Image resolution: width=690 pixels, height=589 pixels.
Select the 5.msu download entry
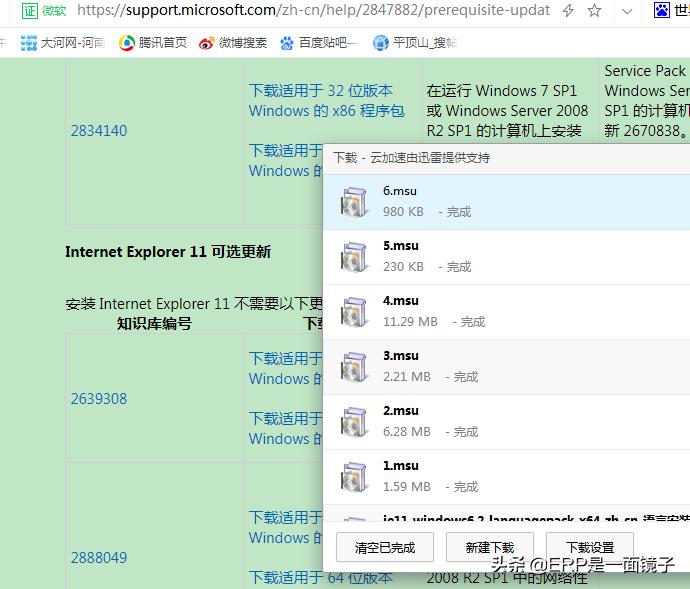tap(506, 257)
